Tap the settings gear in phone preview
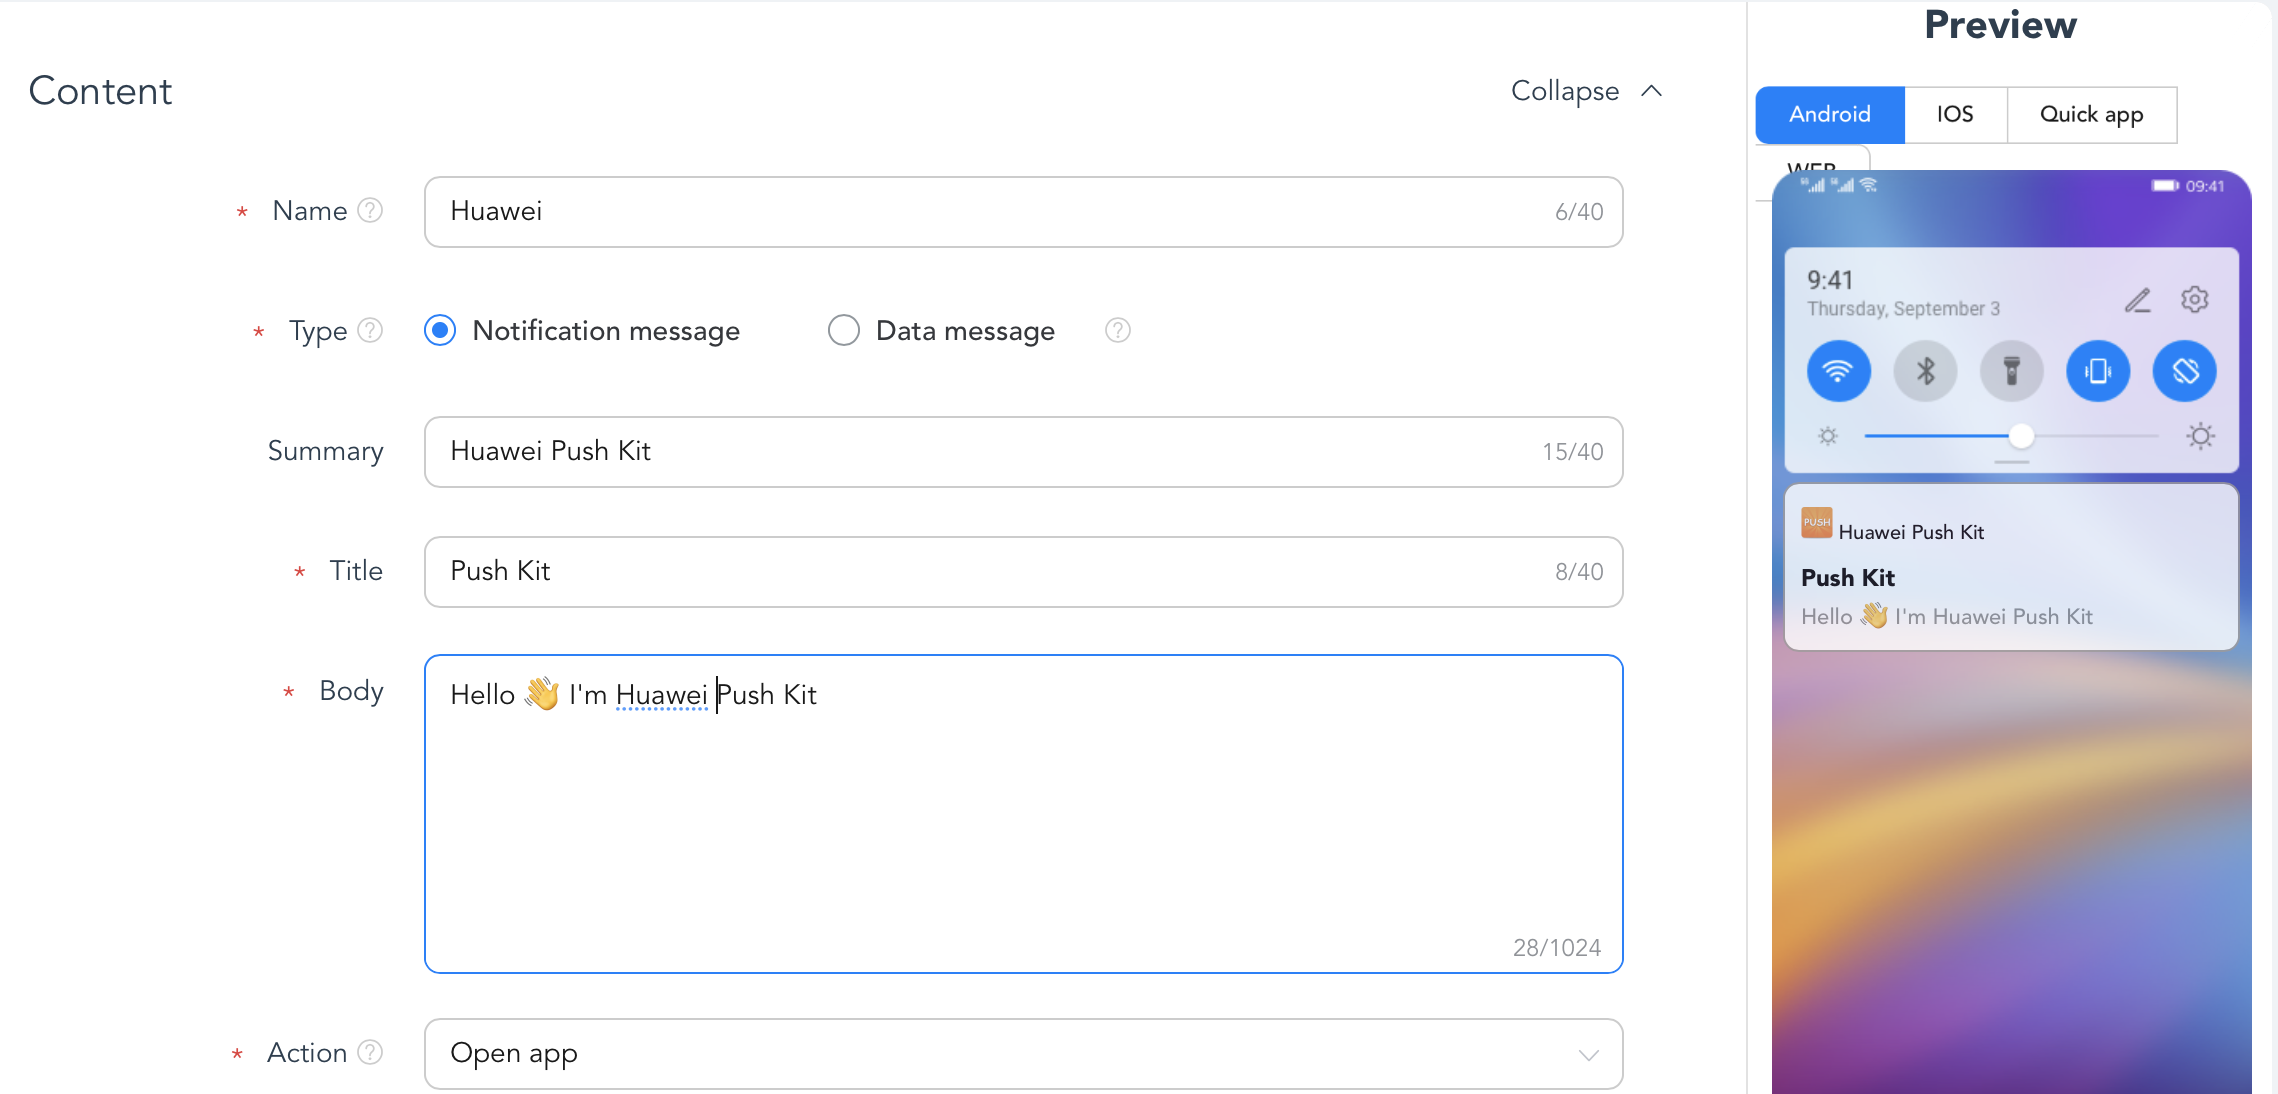Image resolution: width=2278 pixels, height=1094 pixels. [2195, 299]
